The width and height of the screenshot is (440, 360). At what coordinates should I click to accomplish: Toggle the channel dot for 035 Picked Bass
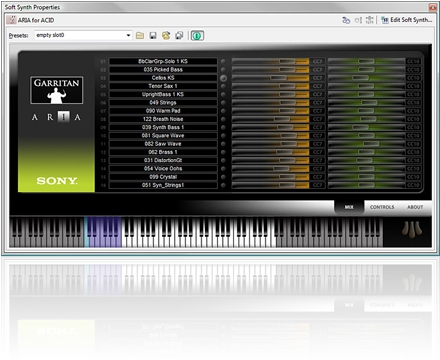[223, 70]
